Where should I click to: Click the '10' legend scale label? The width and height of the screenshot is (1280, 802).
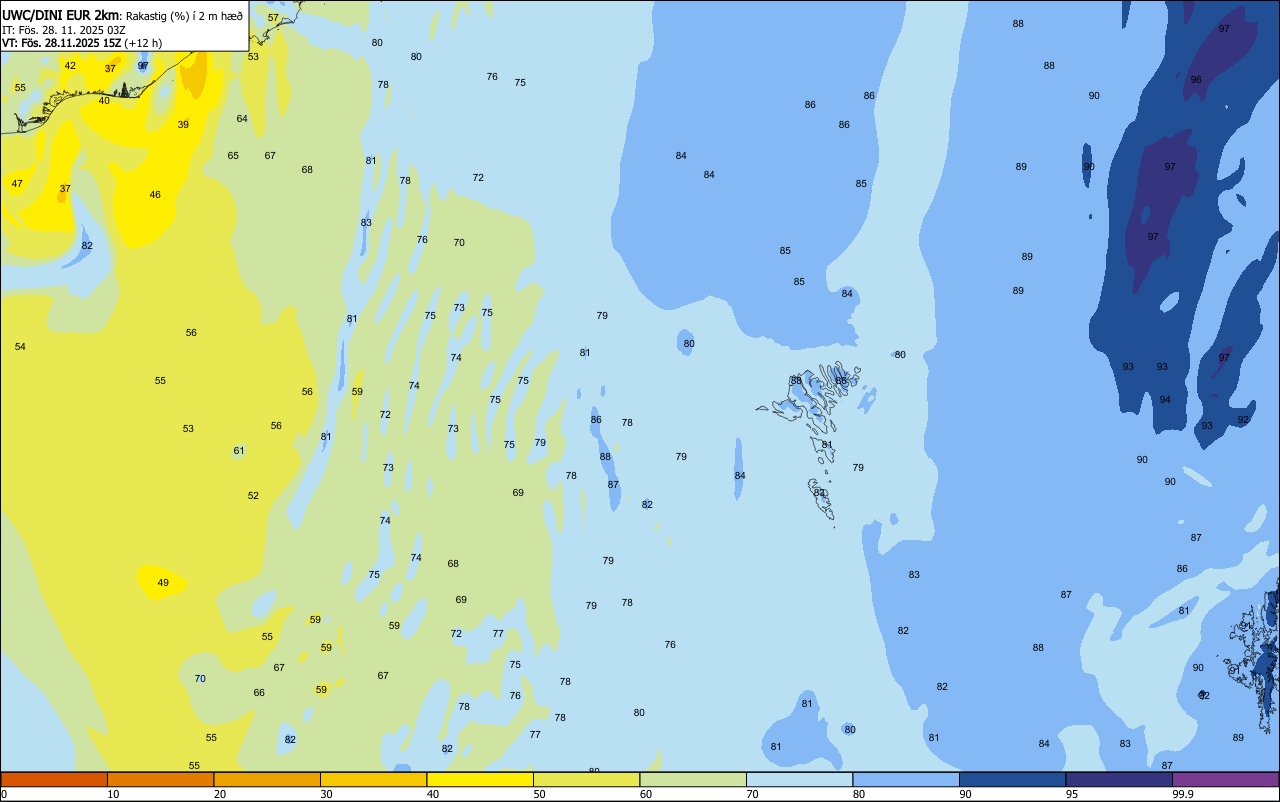pos(113,794)
